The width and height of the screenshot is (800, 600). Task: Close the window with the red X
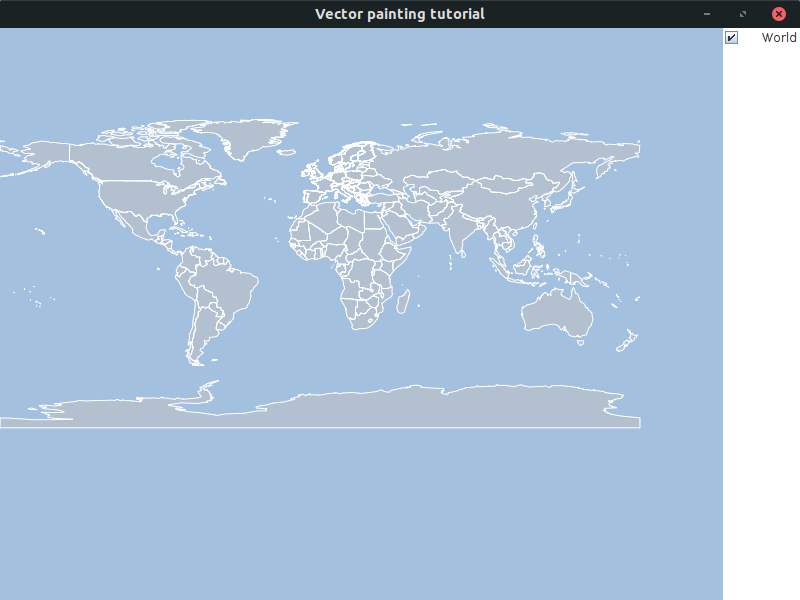[x=778, y=14]
